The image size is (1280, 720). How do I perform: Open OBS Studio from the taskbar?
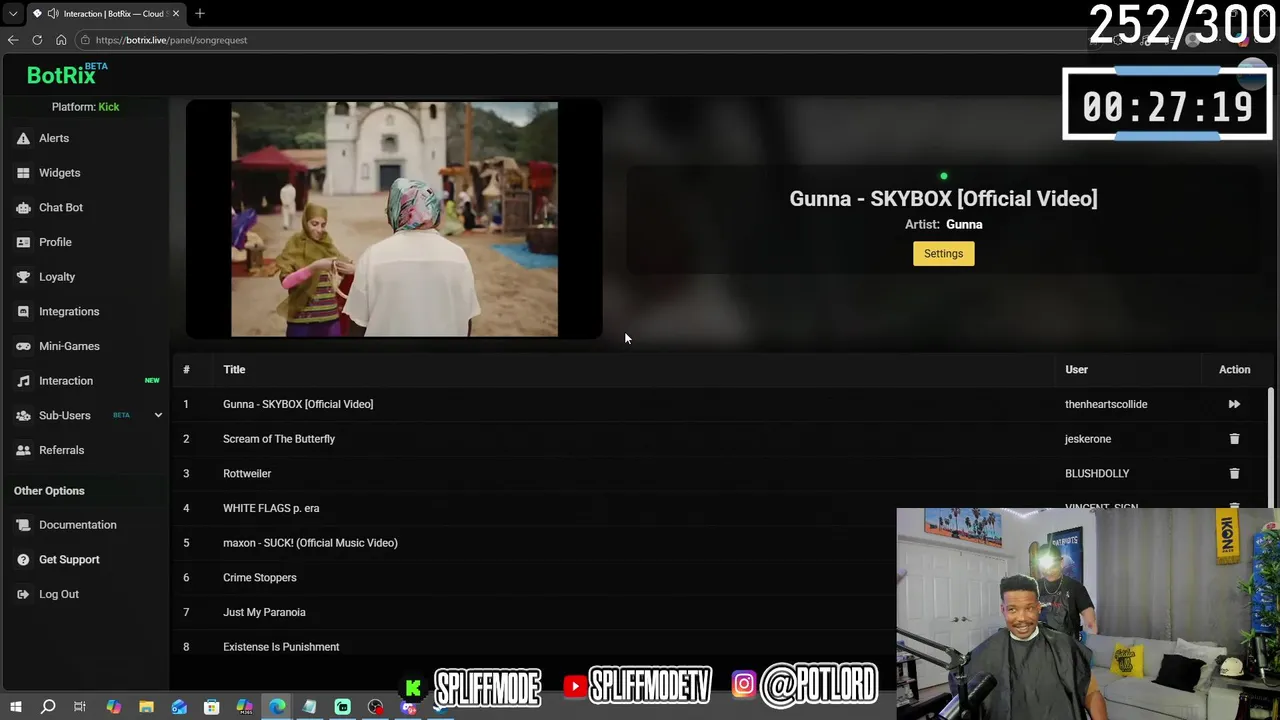[375, 707]
